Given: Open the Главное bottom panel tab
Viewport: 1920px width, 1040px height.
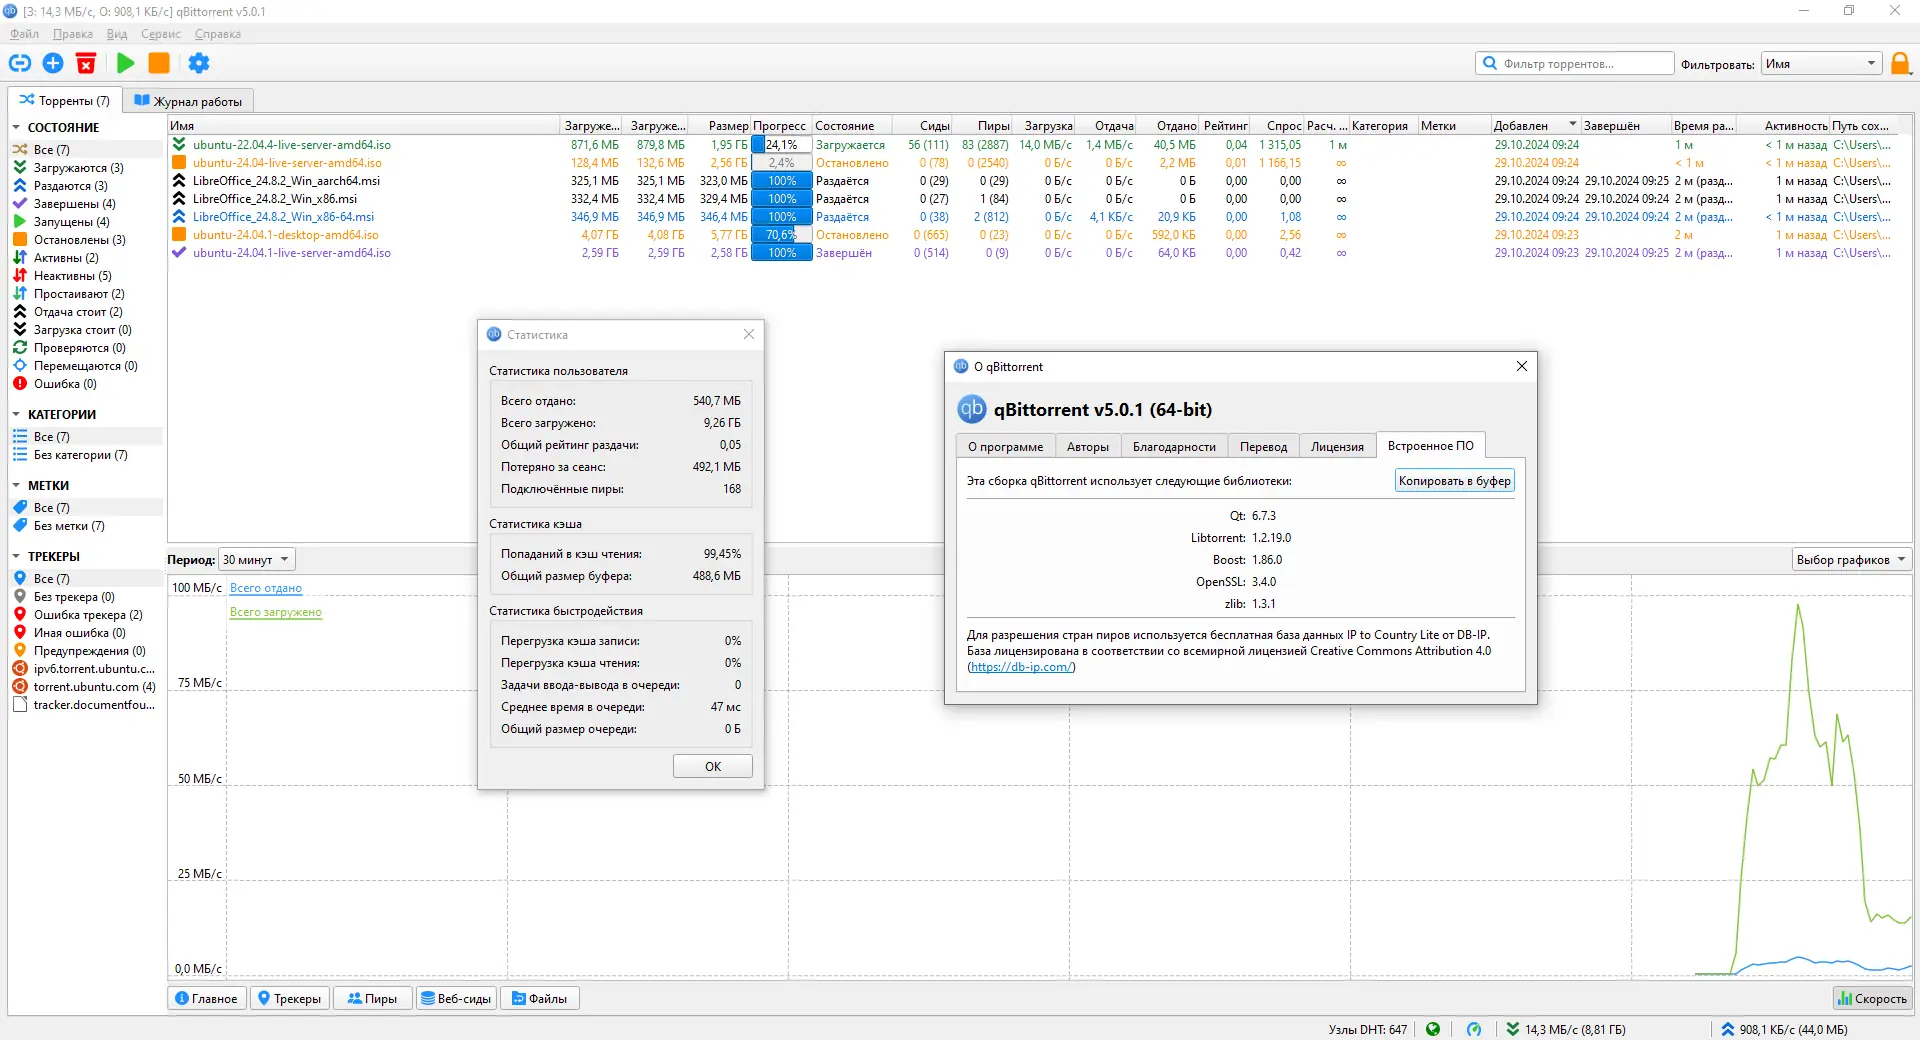Looking at the screenshot, I should 207,999.
